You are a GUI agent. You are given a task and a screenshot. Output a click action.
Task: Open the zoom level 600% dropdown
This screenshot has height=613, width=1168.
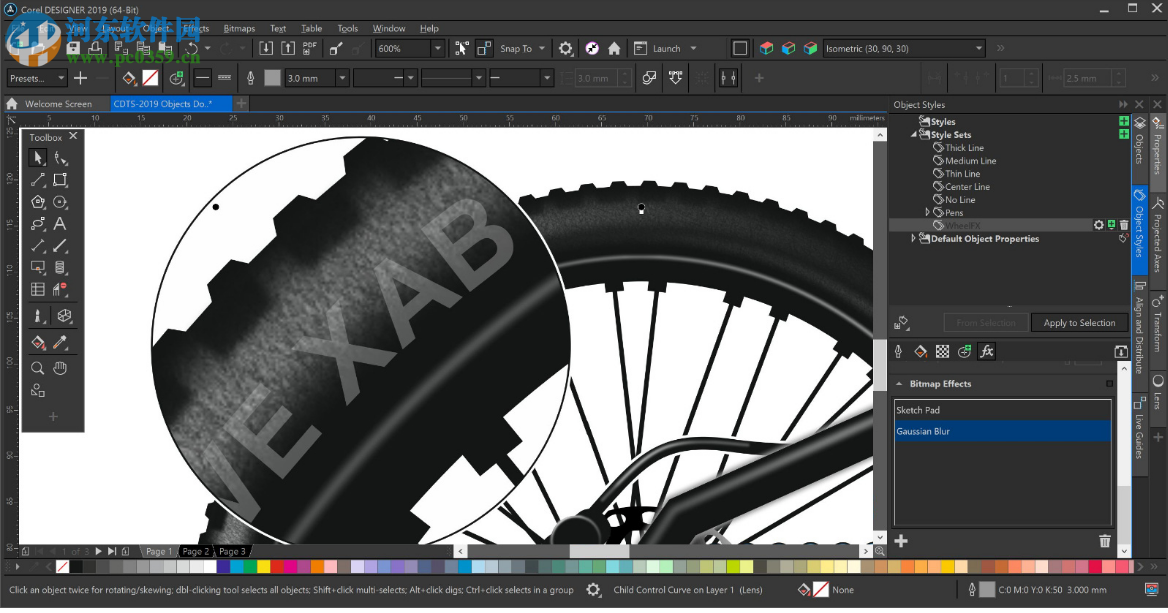pyautogui.click(x=436, y=47)
